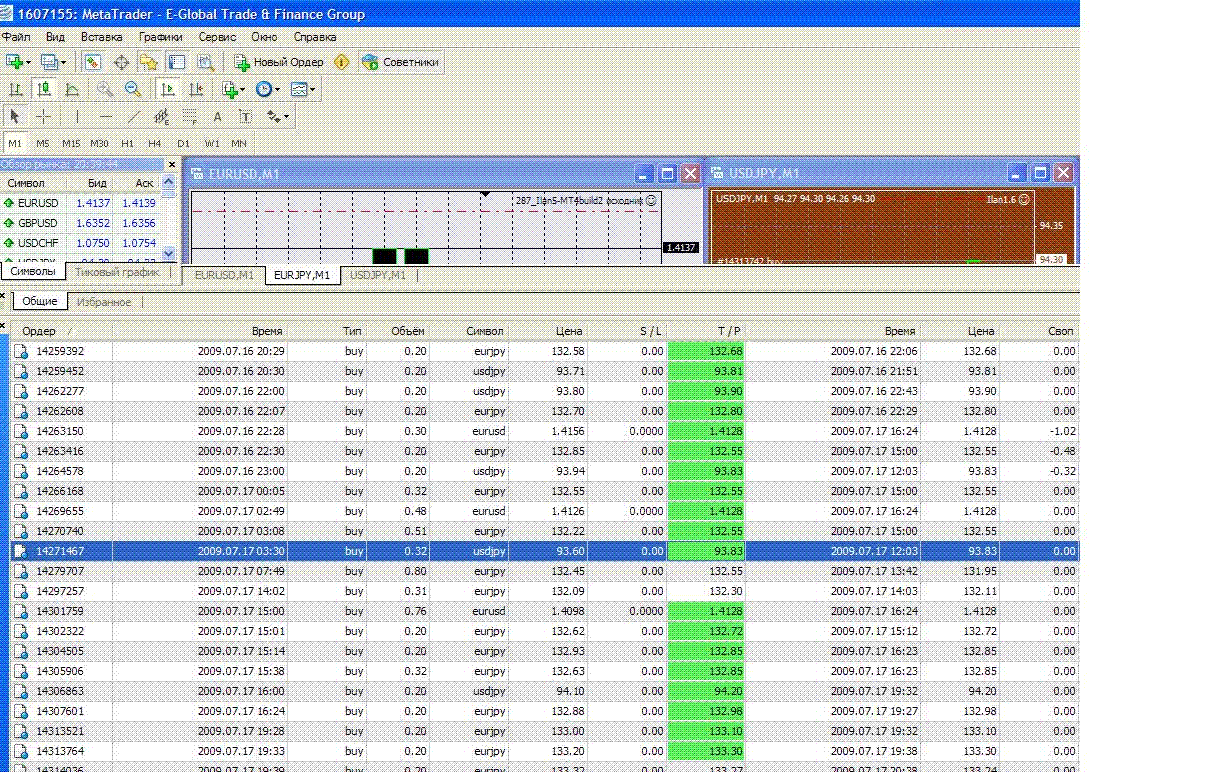Select order 14301759 in the list
The height and width of the screenshot is (772, 1229).
[x=545, y=611]
